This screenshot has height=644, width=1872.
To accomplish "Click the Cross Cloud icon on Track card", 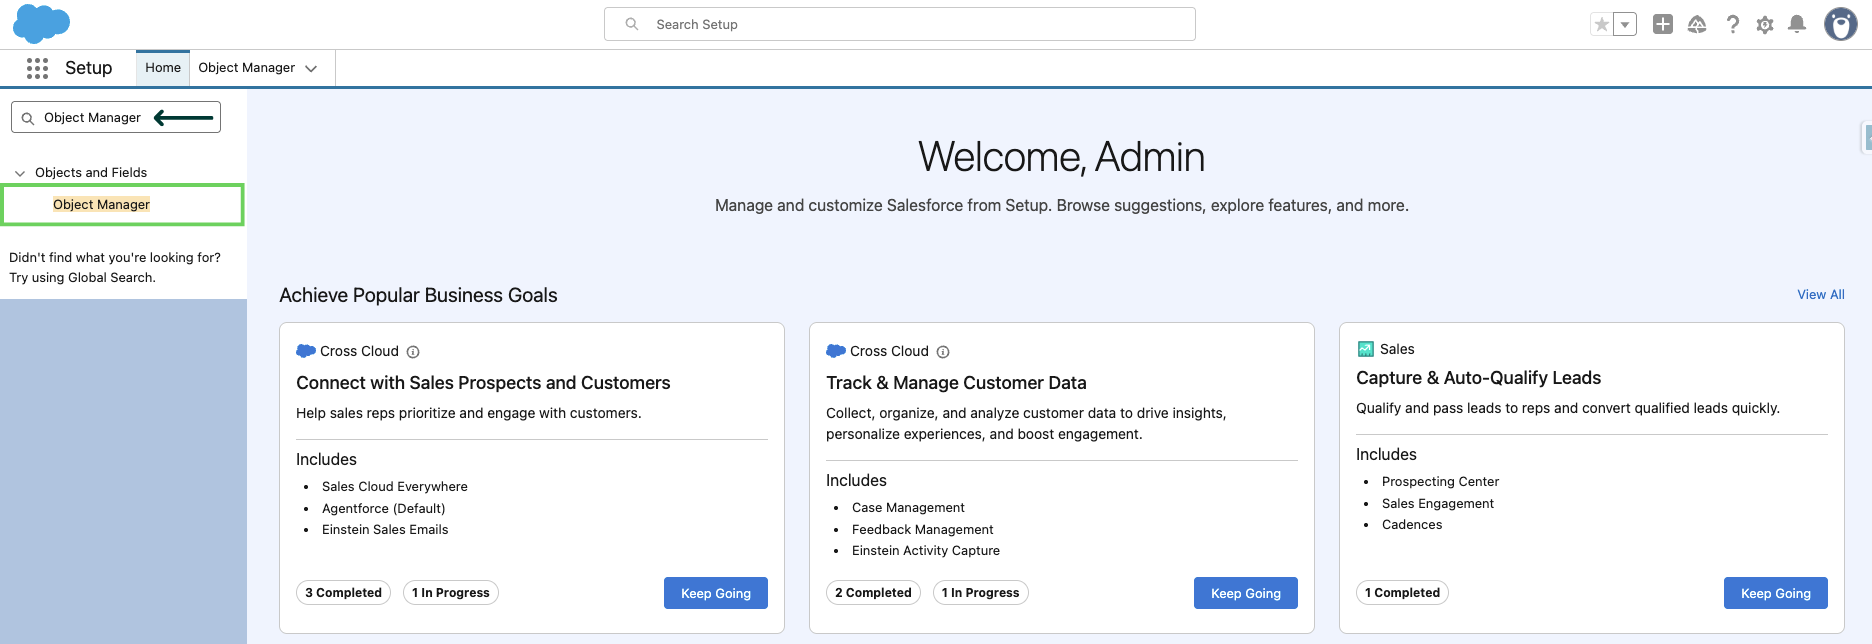I will click(836, 351).
